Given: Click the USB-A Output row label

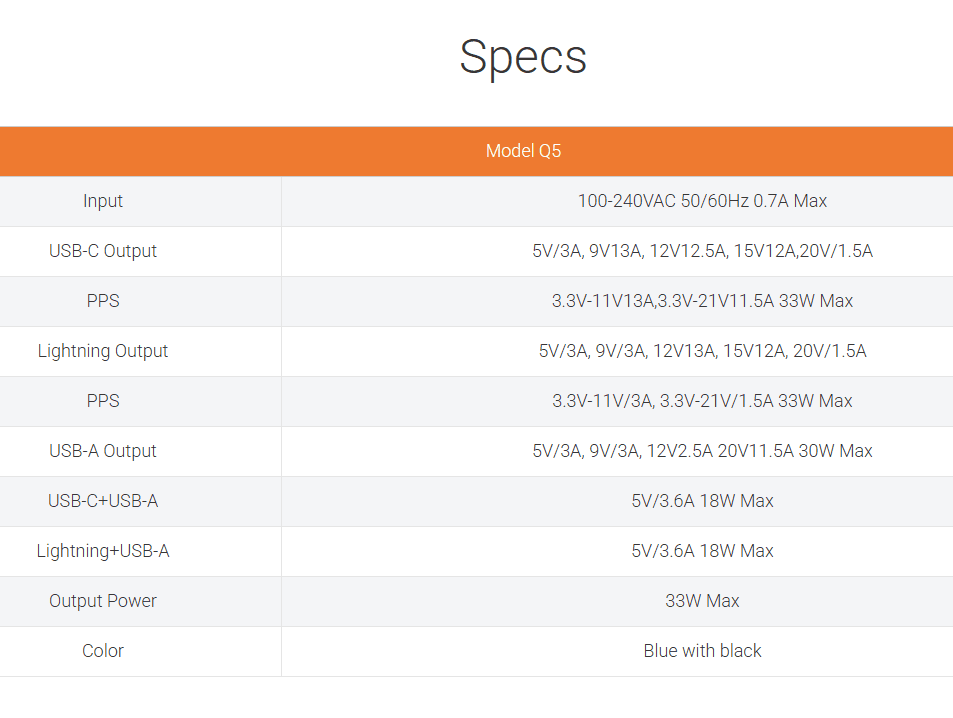Looking at the screenshot, I should [x=103, y=451].
